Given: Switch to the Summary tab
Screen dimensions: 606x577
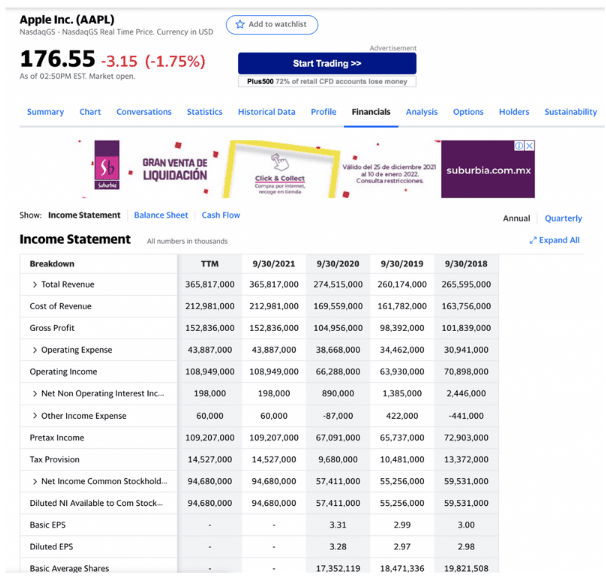Looking at the screenshot, I should point(45,112).
